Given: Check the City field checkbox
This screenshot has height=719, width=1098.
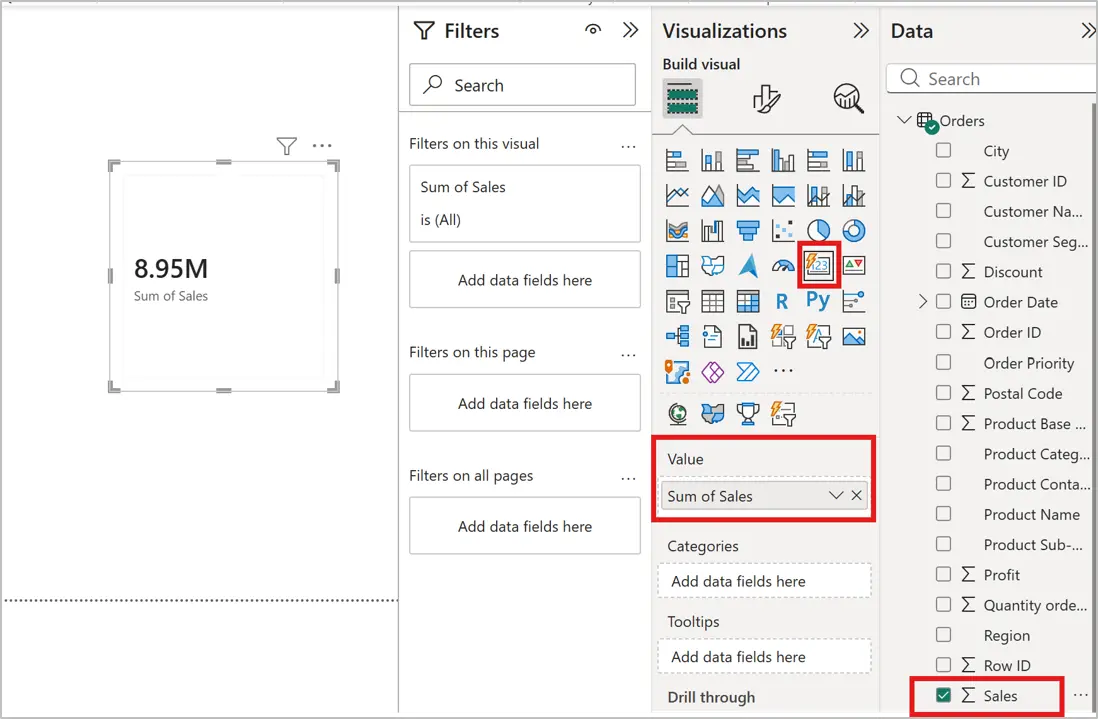Looking at the screenshot, I should click(x=943, y=151).
